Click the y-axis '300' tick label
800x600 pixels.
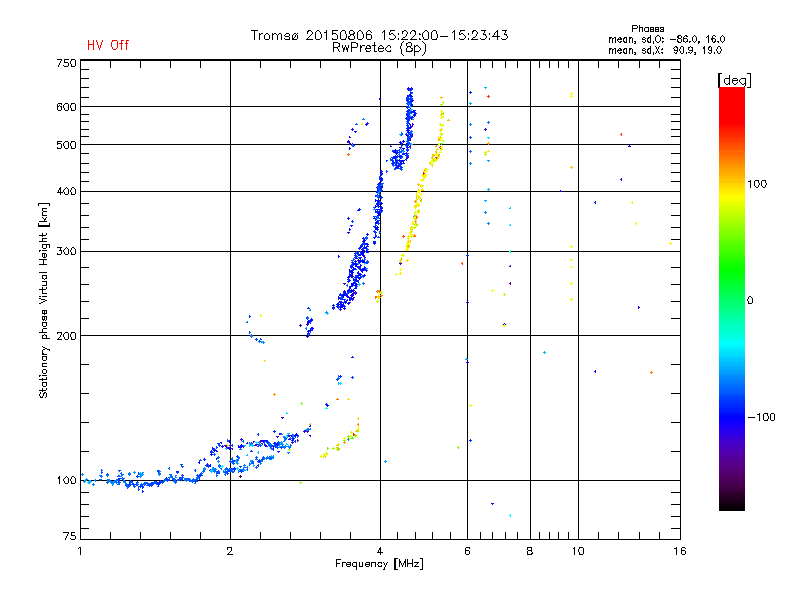(66, 252)
